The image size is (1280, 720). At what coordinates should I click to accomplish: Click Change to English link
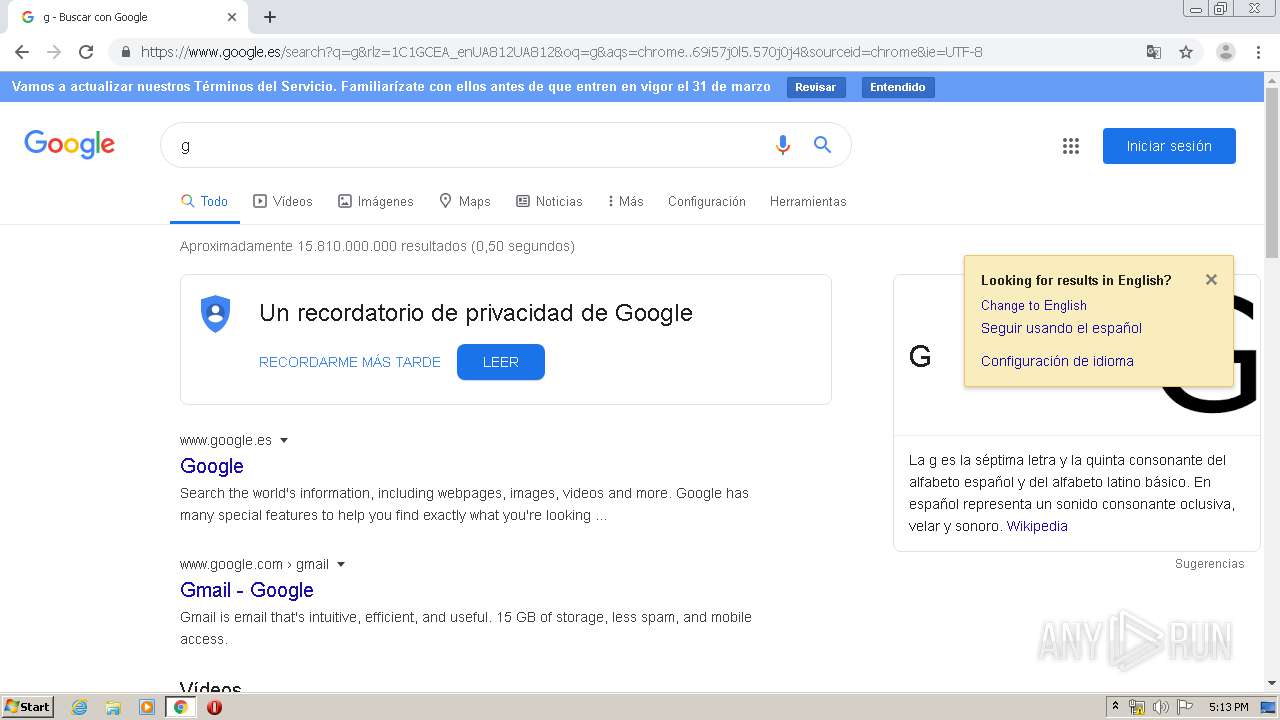click(x=1034, y=306)
